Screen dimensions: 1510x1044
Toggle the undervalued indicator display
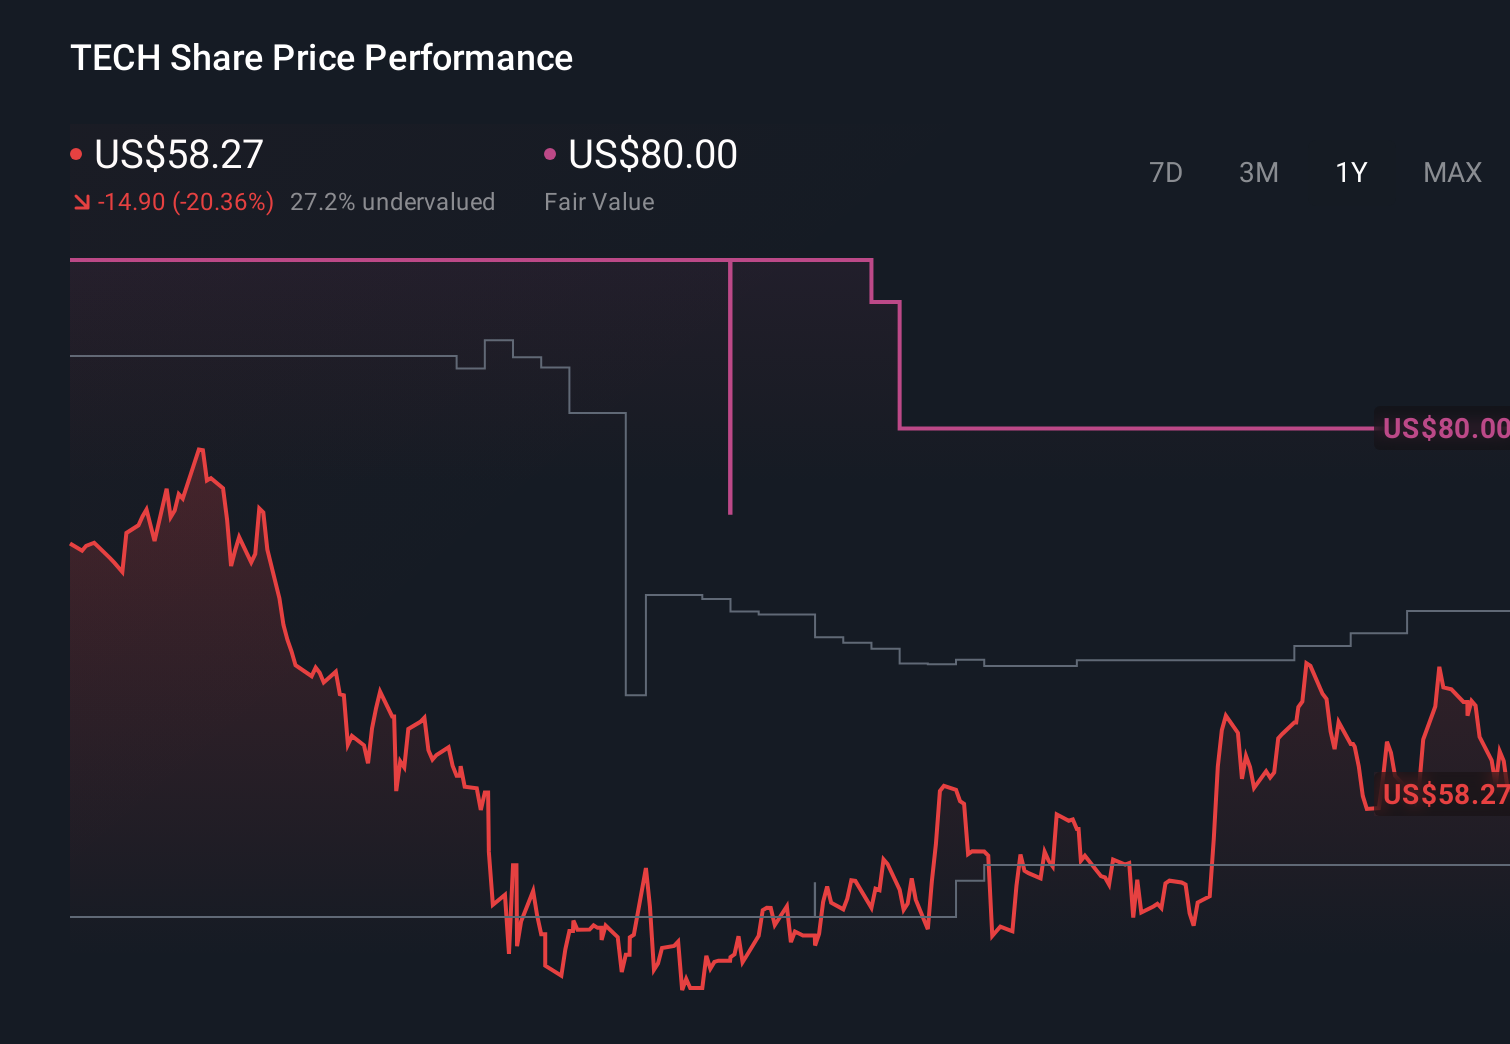click(392, 201)
